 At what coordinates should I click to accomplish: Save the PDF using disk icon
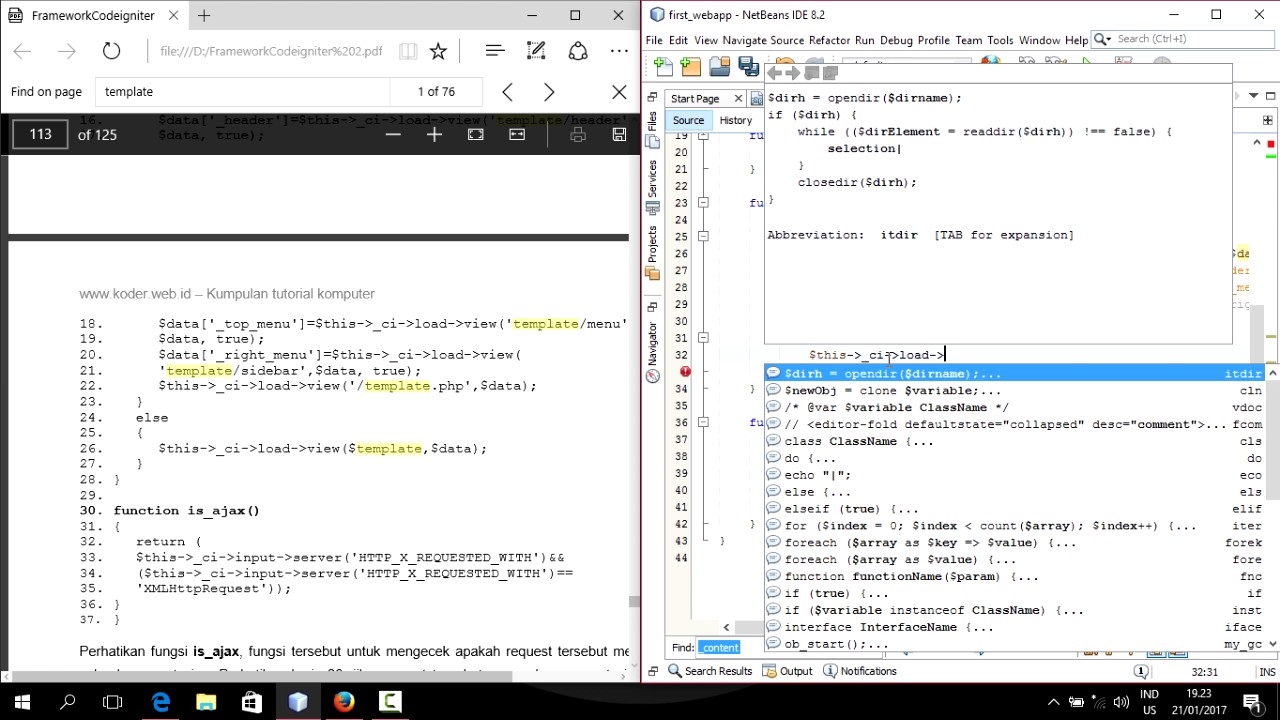[x=619, y=134]
